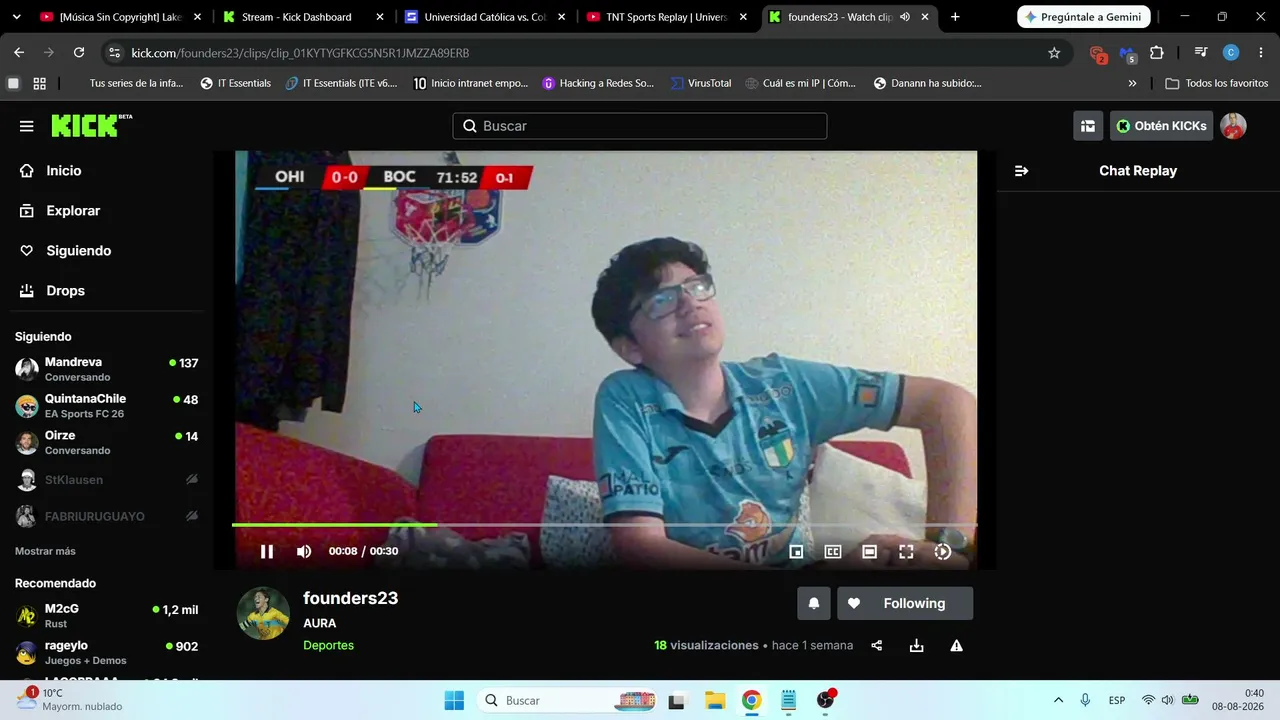The image size is (1280, 720).
Task: Click the Kick search field
Action: click(x=640, y=126)
